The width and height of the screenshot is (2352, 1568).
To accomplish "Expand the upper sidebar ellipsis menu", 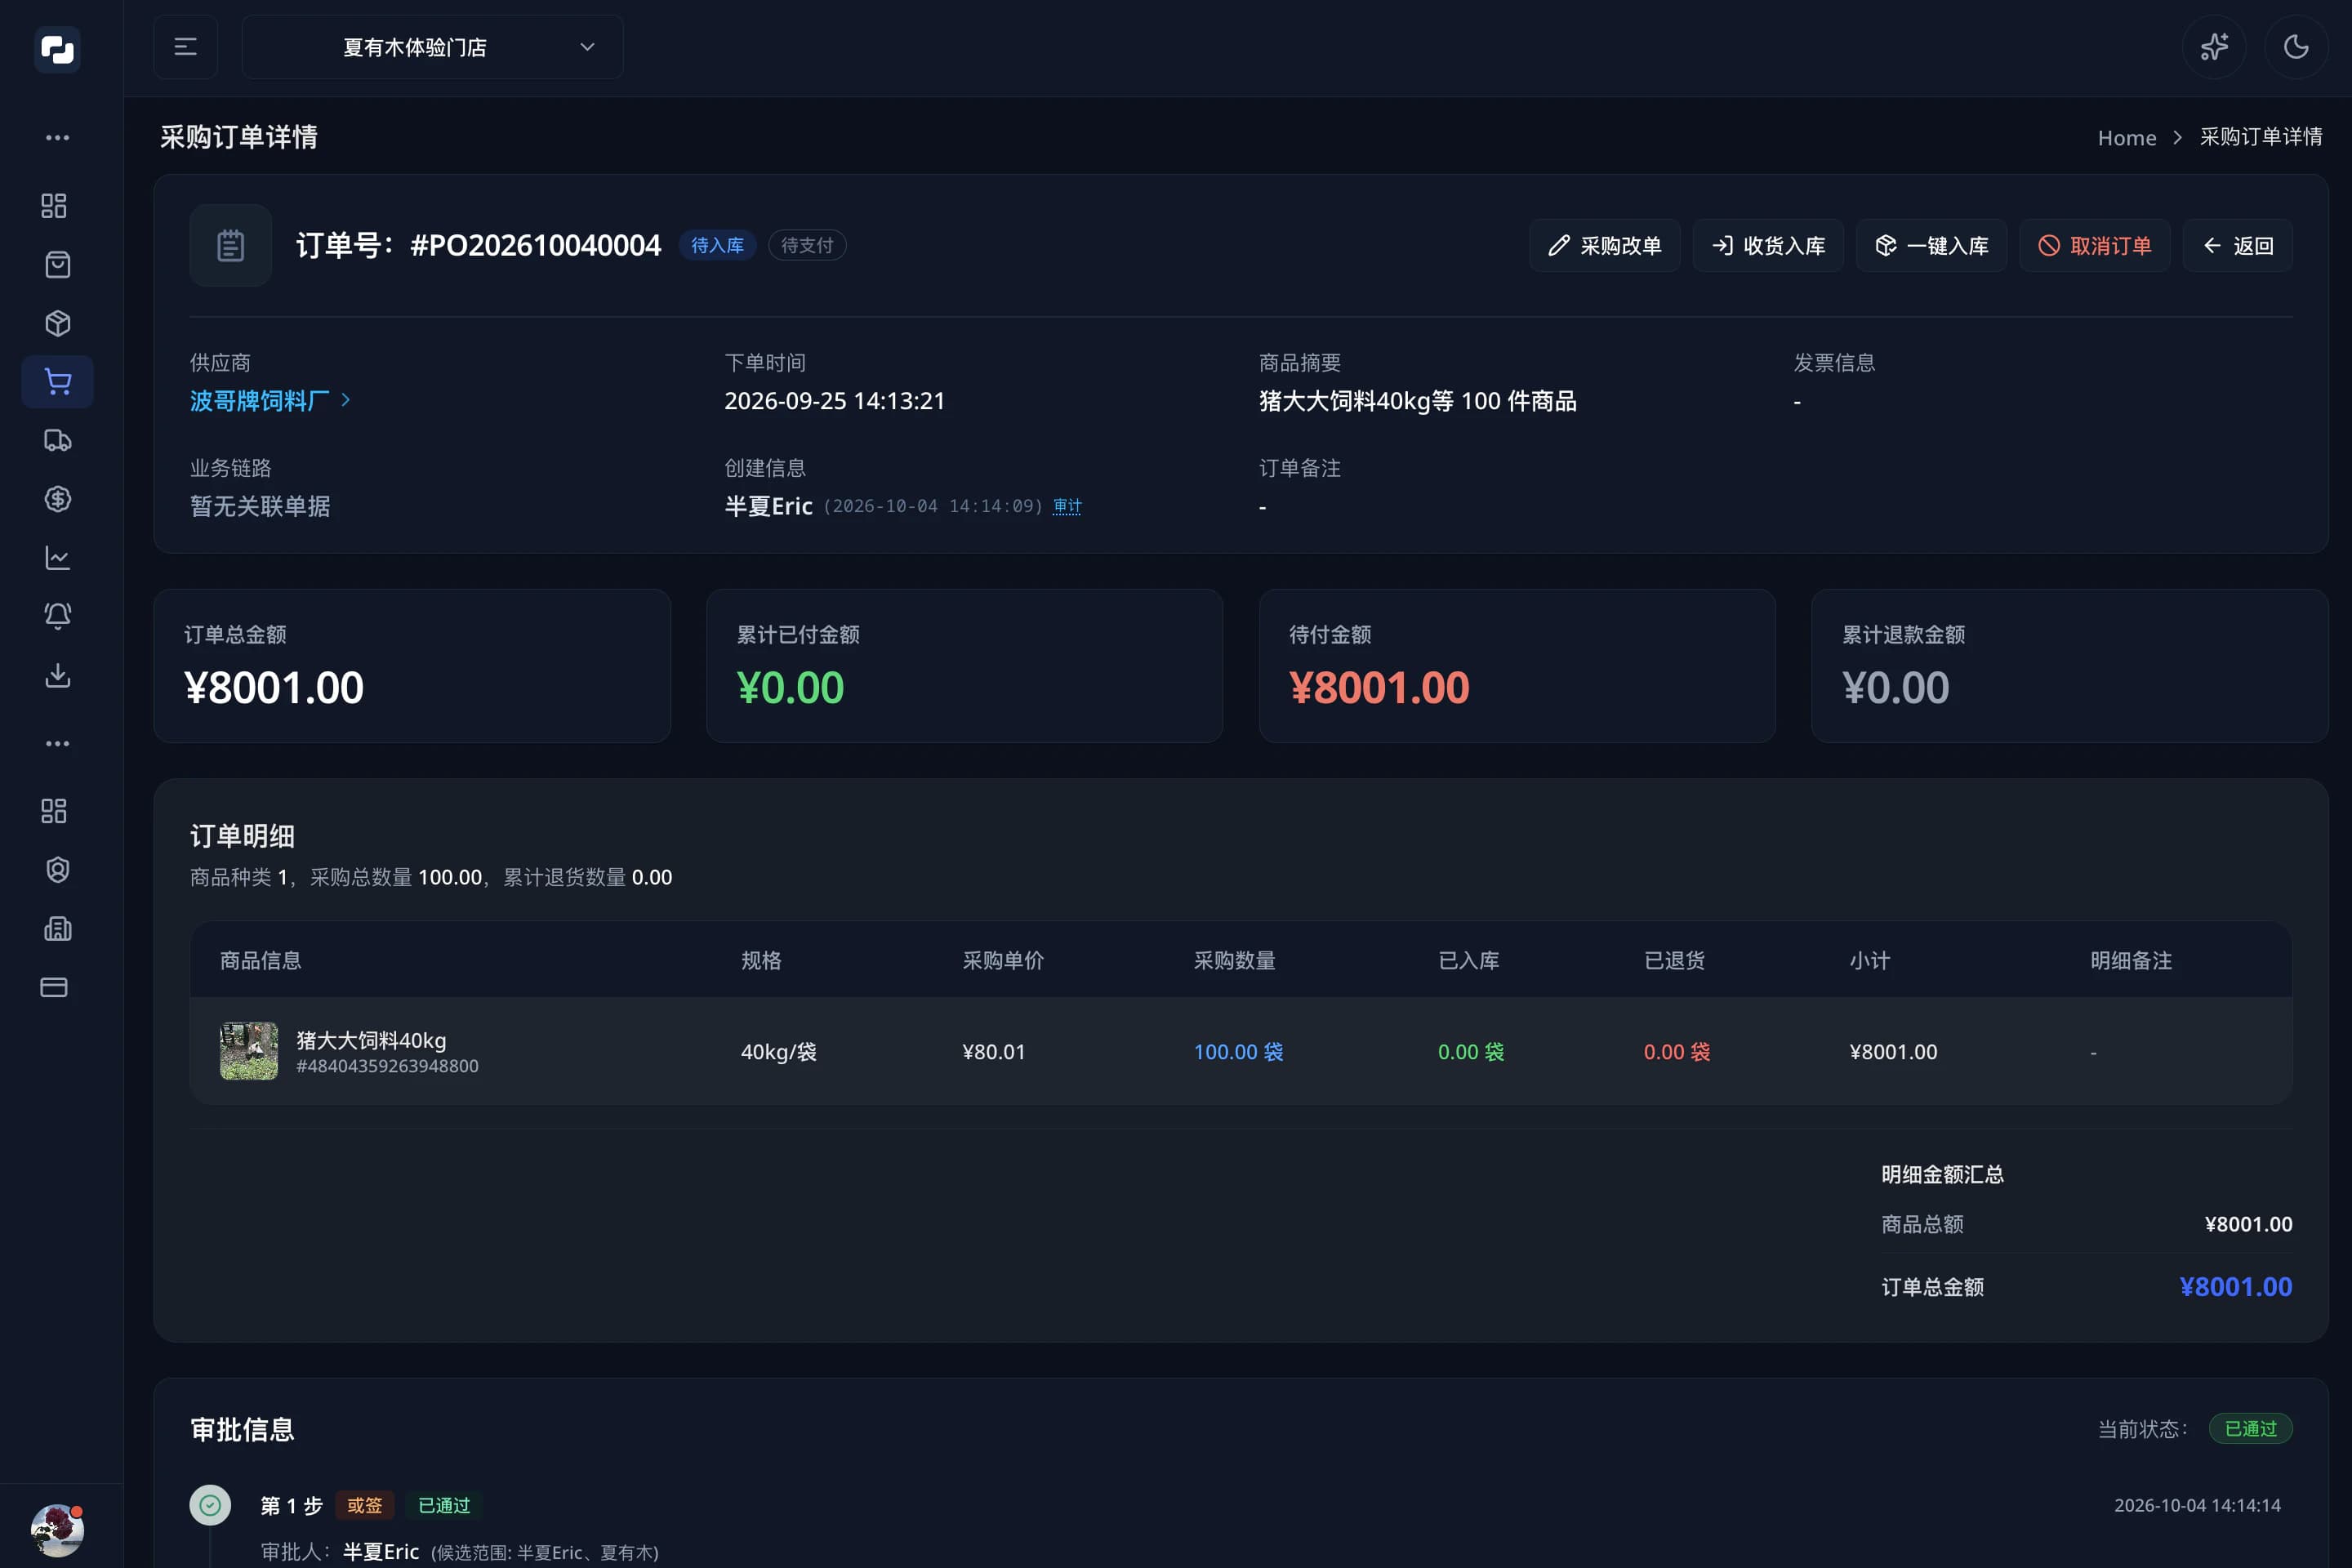I will pos(58,137).
